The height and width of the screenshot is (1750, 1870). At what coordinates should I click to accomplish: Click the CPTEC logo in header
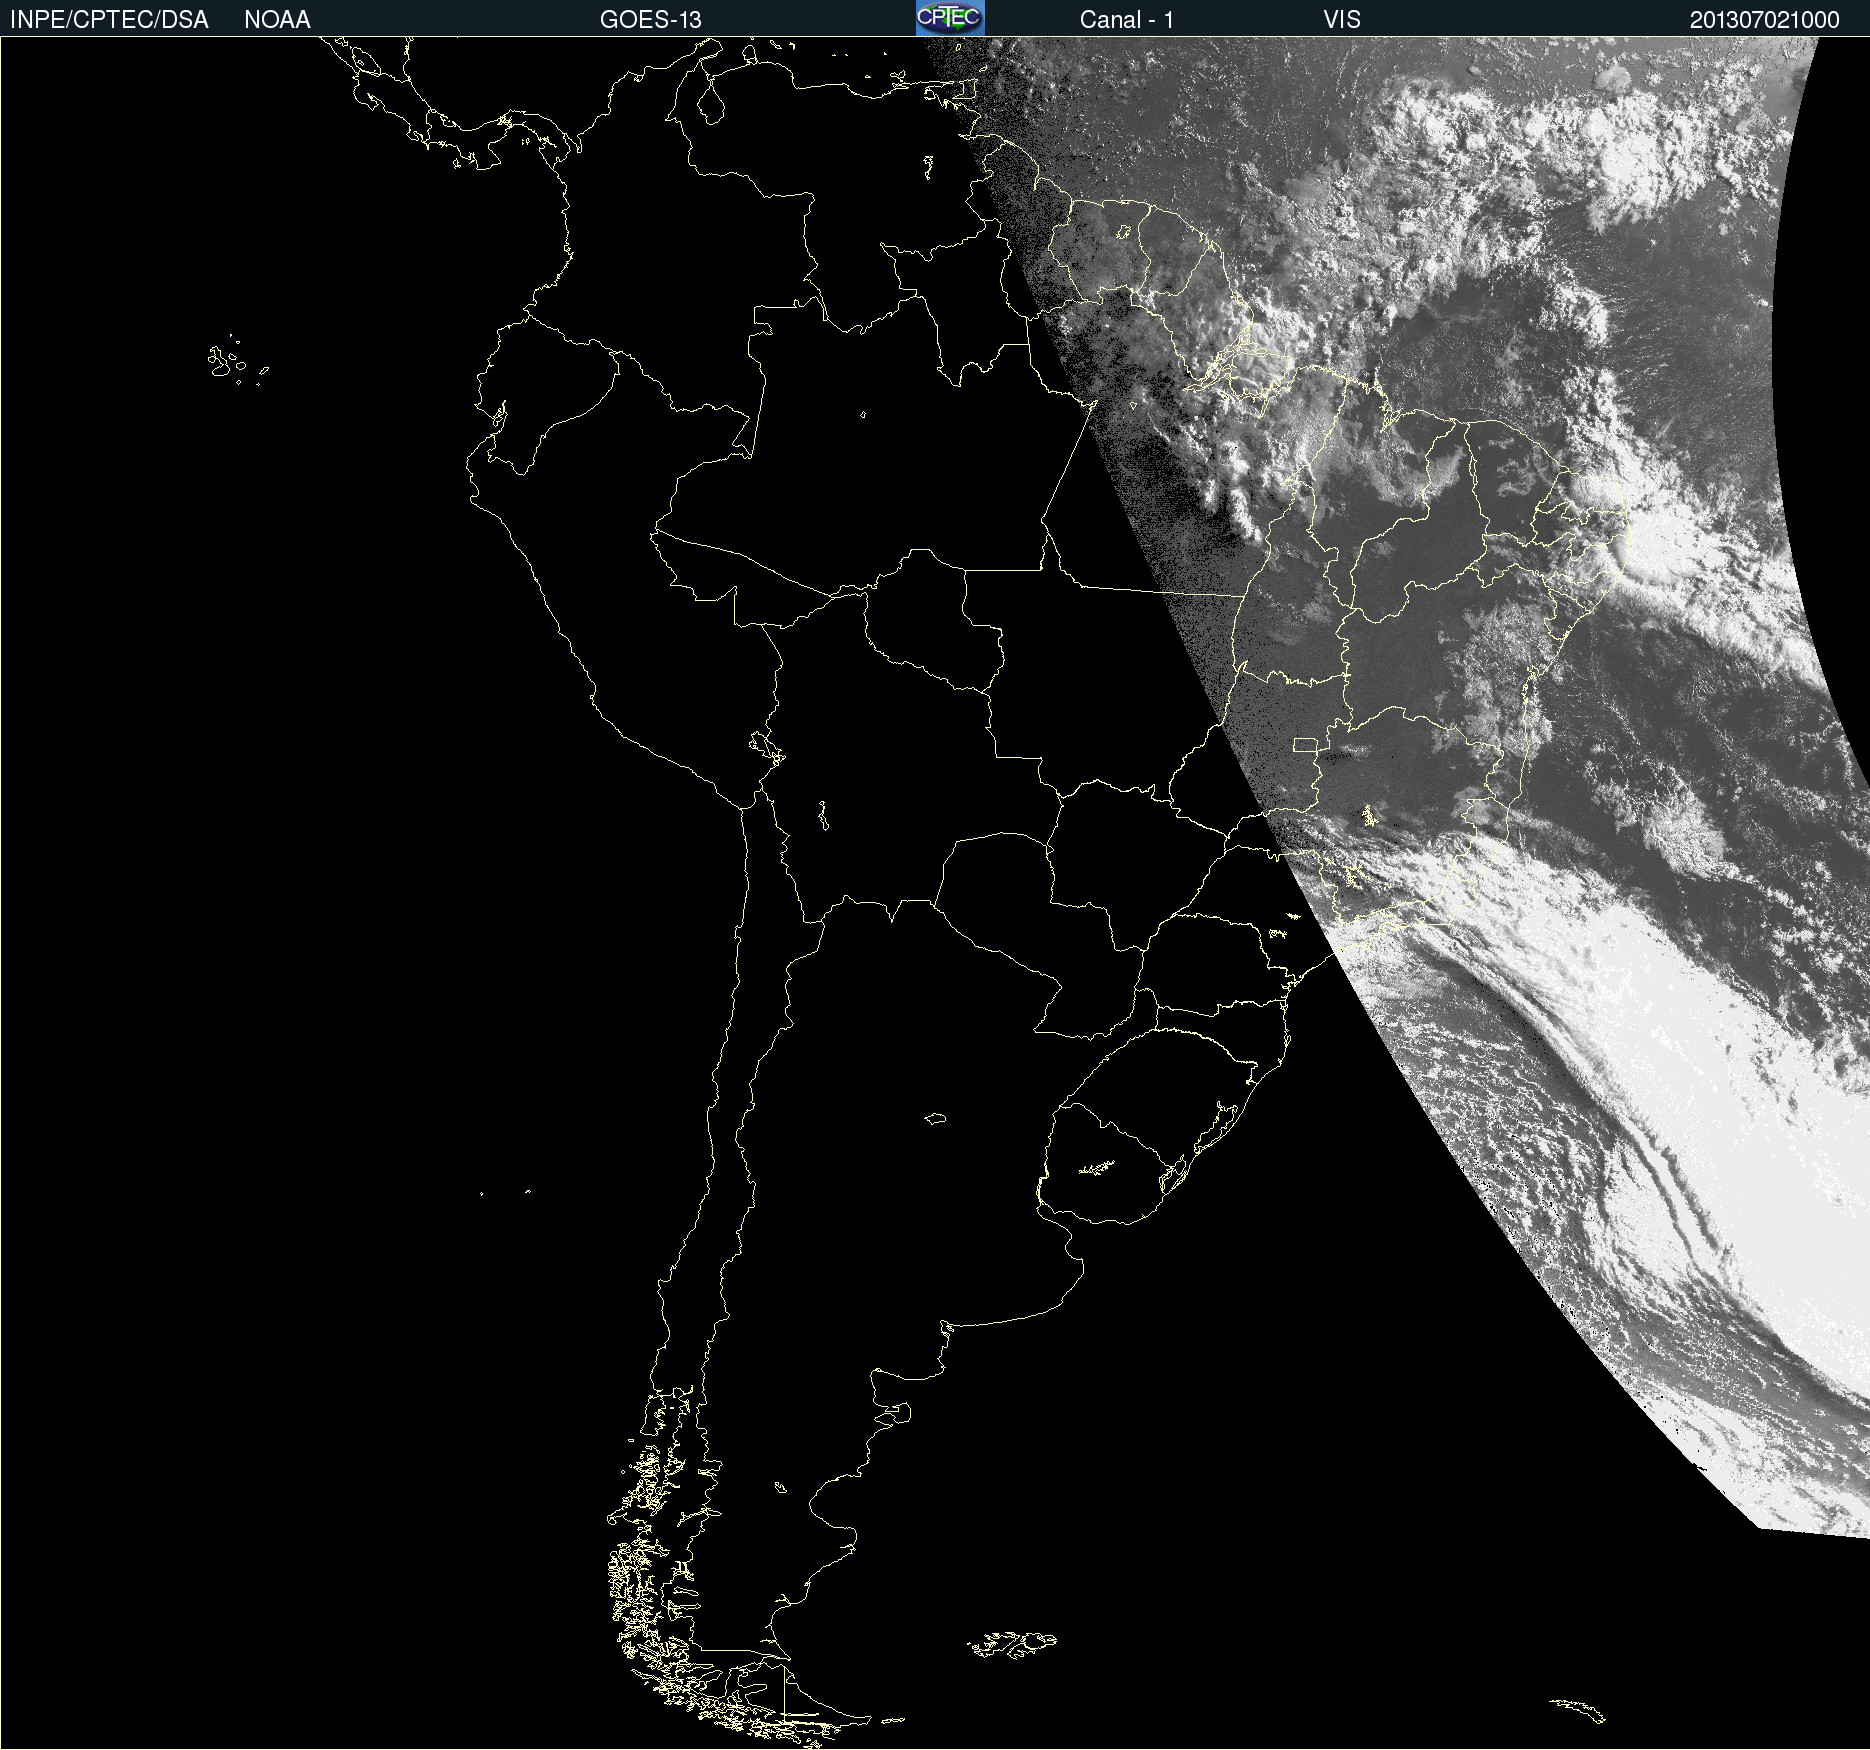tap(950, 18)
